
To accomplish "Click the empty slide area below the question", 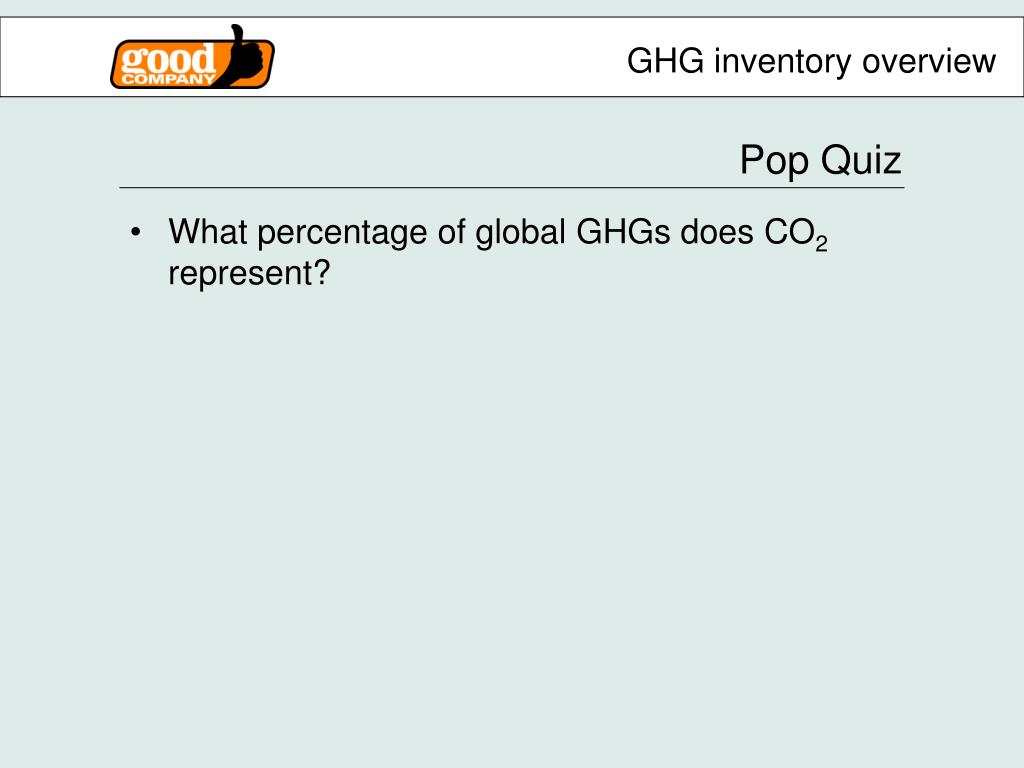I will 511,522.
